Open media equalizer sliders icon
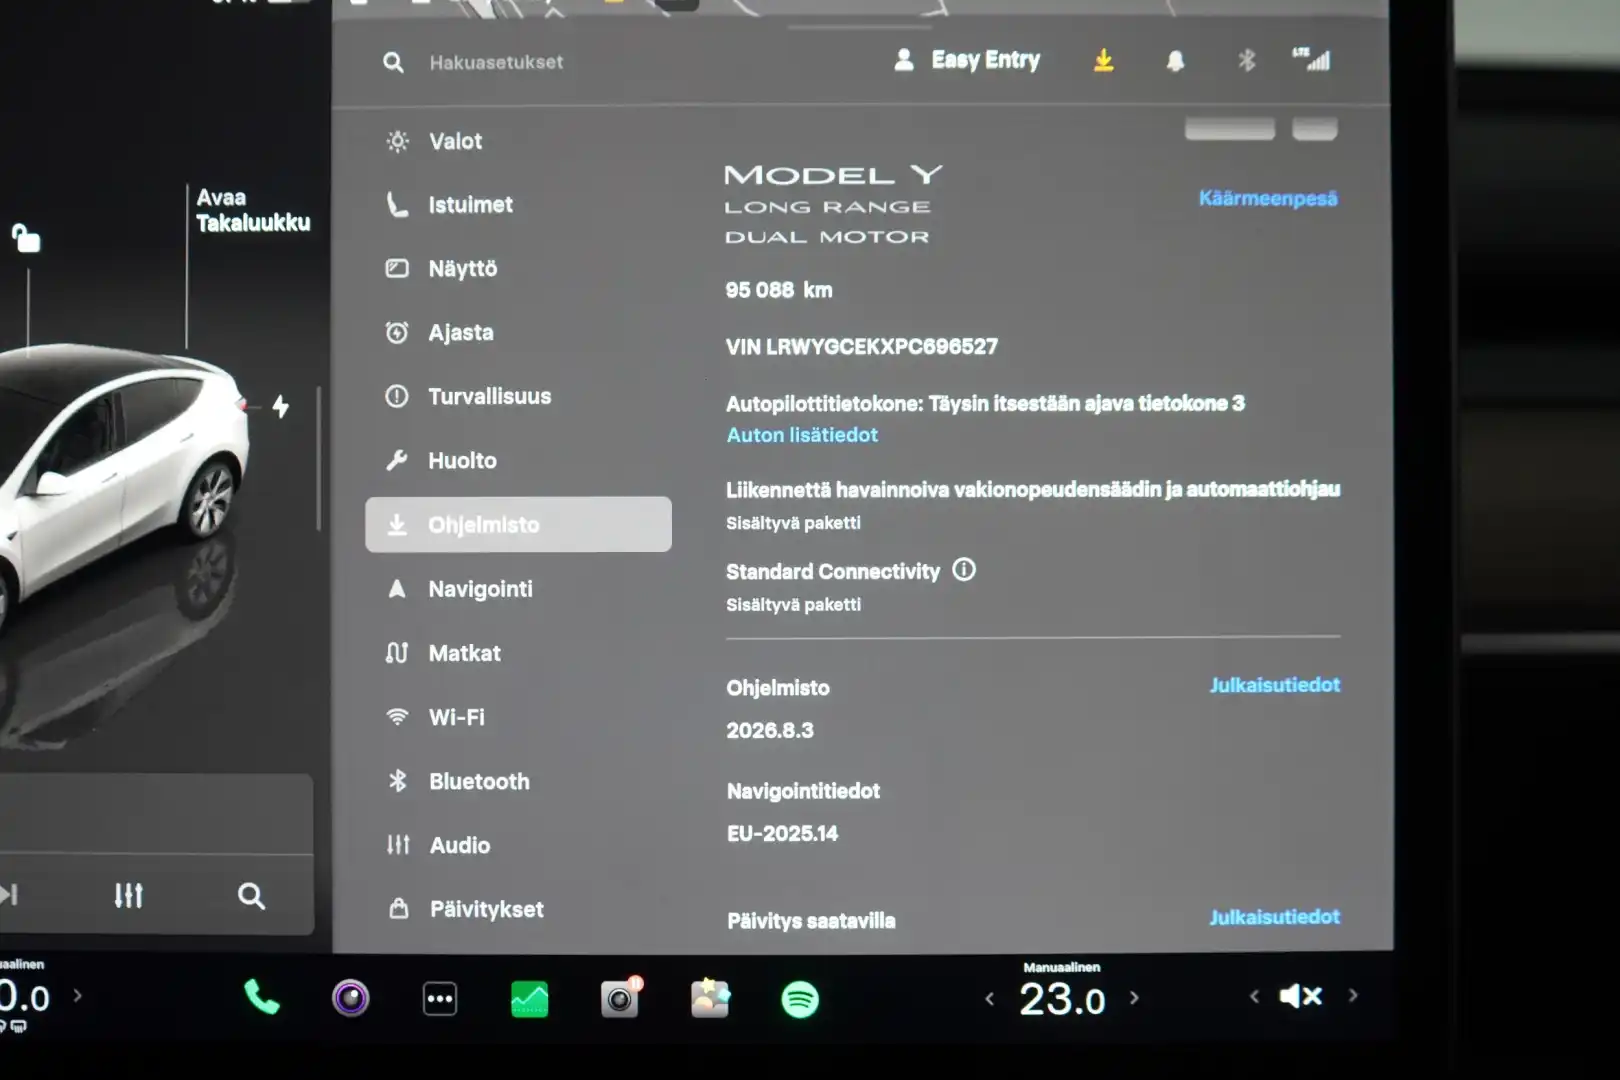 pos(128,895)
